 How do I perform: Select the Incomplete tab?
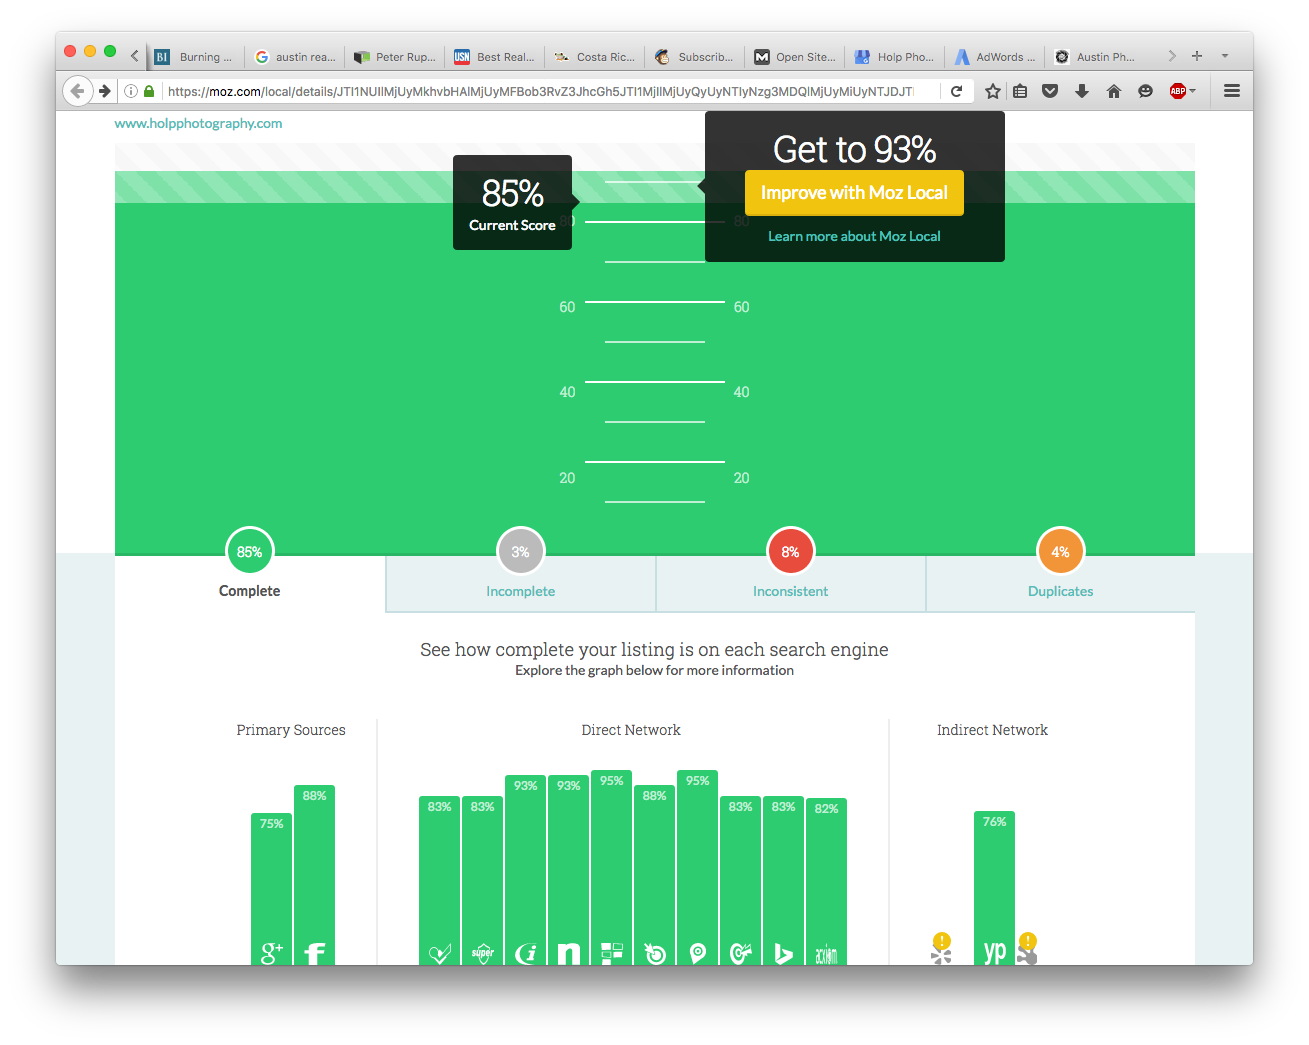coord(521,583)
